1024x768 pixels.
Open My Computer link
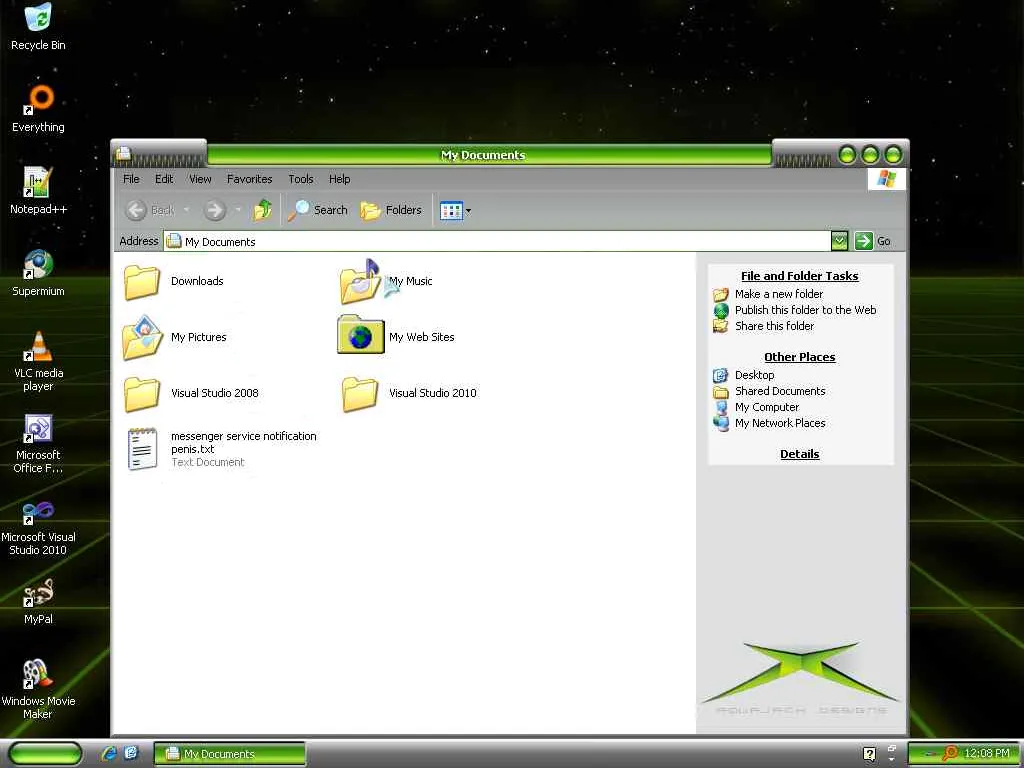coord(756,407)
